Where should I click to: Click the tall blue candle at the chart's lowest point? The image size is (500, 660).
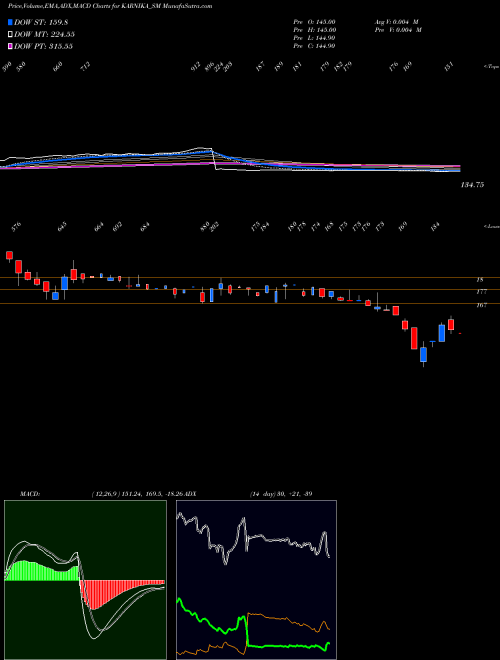pyautogui.click(x=423, y=354)
